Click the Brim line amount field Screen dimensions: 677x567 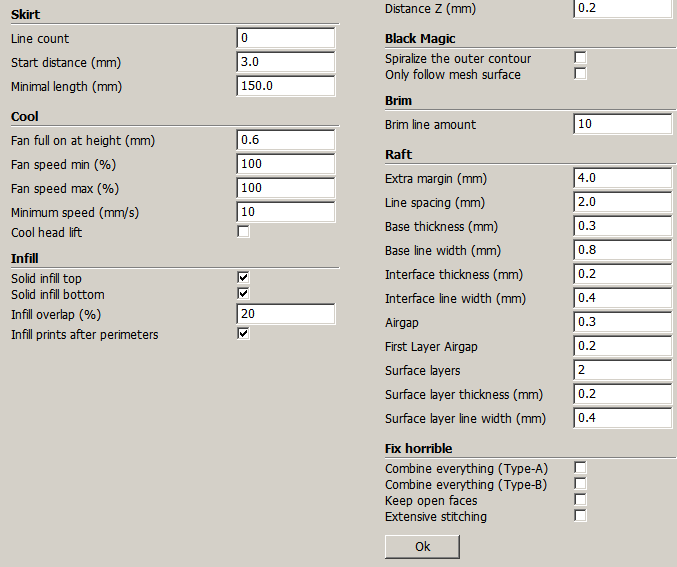(622, 124)
